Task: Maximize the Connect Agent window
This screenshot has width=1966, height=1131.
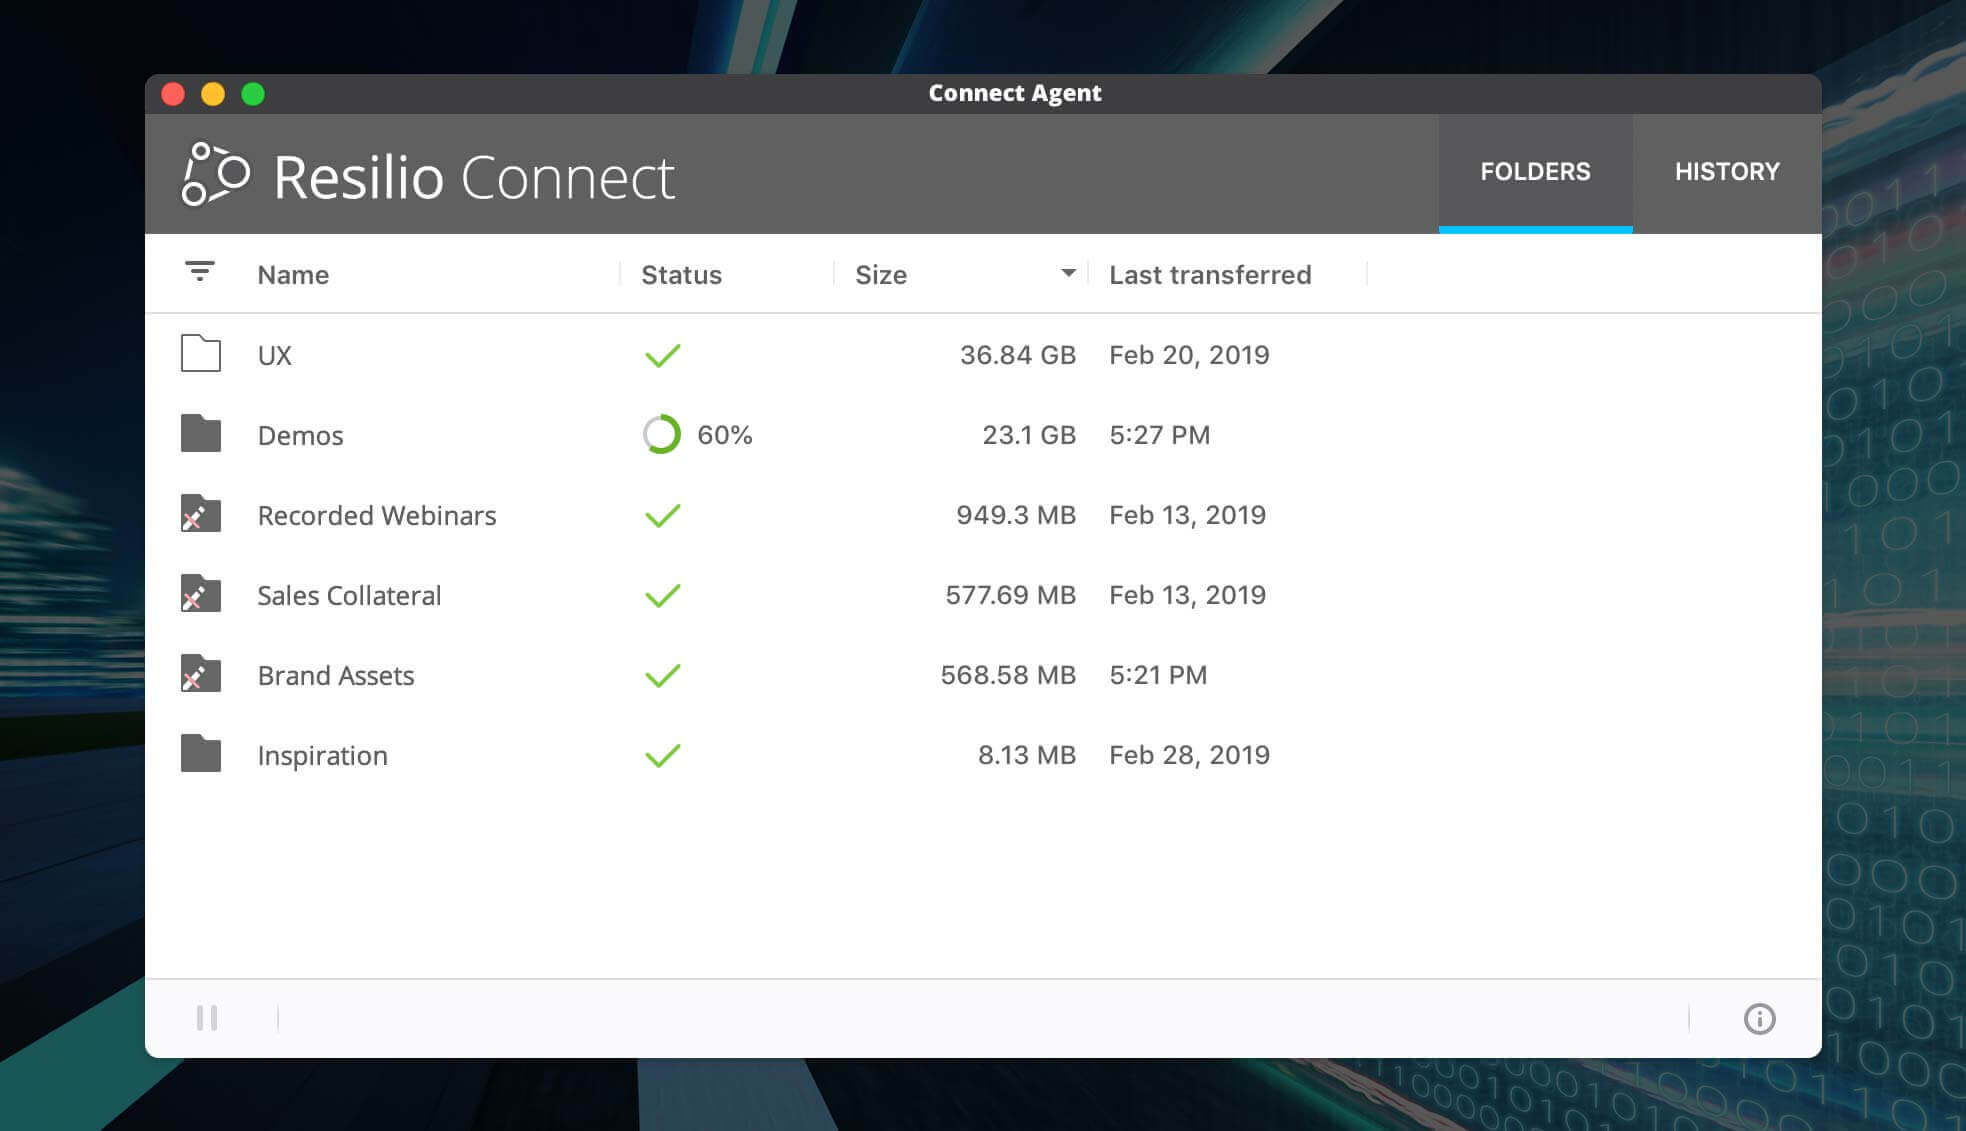Action: pyautogui.click(x=253, y=94)
